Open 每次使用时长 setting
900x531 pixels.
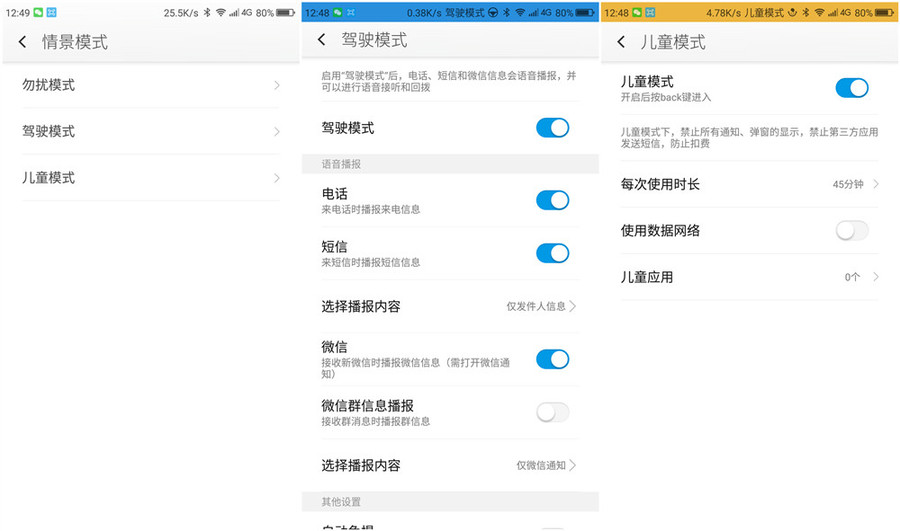(750, 184)
